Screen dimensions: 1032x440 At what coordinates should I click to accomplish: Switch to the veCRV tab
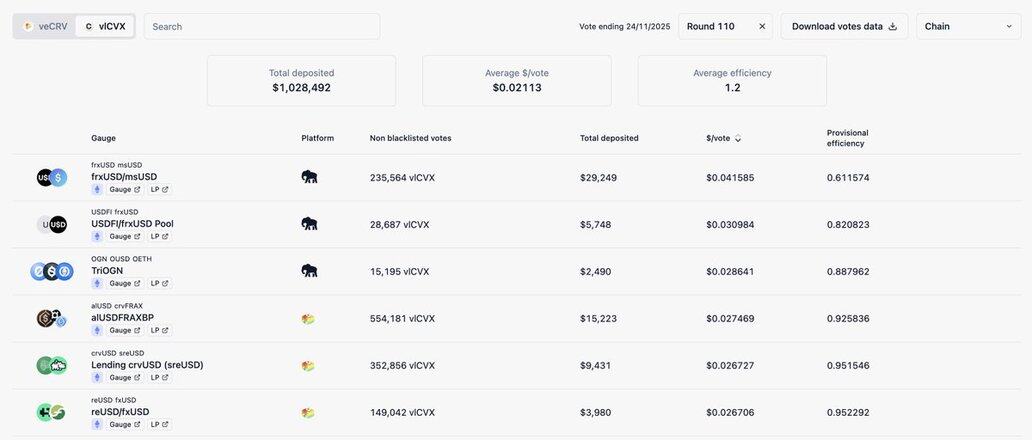(45, 26)
